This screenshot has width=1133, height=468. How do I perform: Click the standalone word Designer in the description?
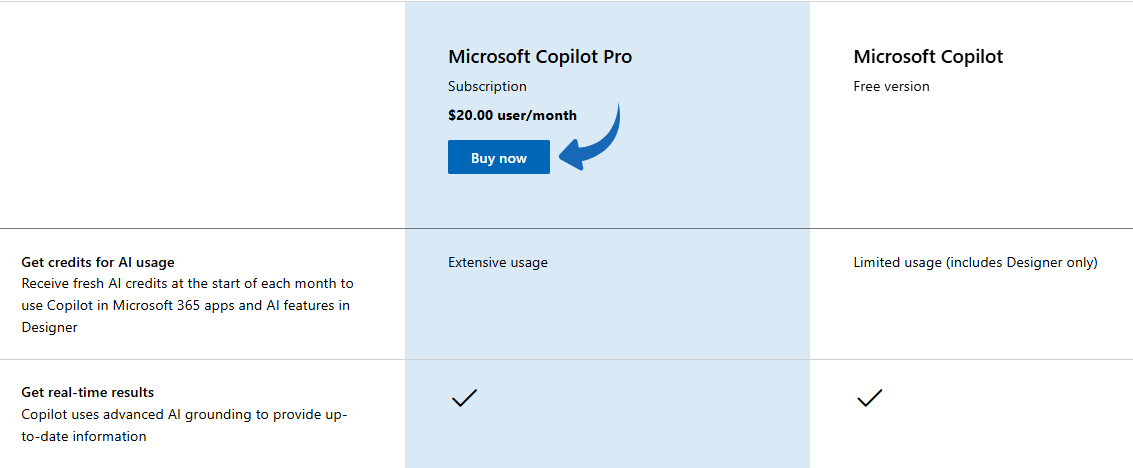(49, 327)
